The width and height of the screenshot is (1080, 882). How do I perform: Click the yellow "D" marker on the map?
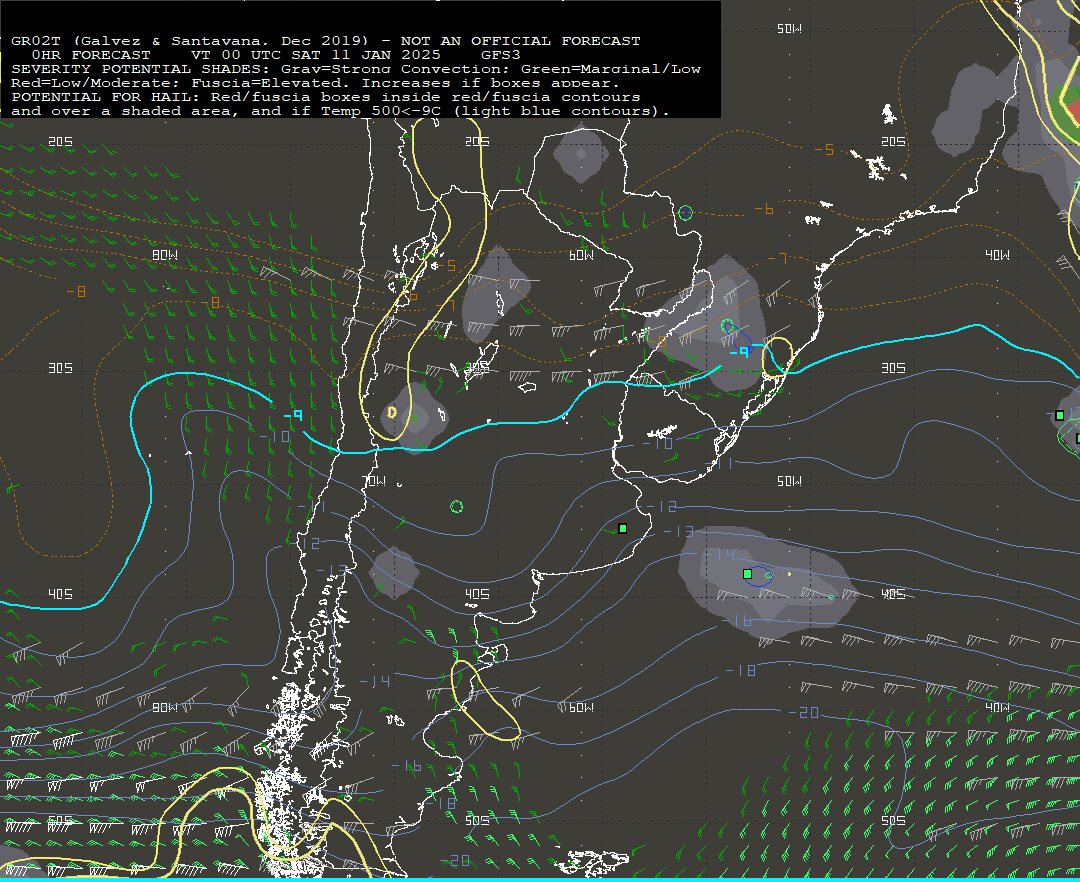(x=392, y=412)
